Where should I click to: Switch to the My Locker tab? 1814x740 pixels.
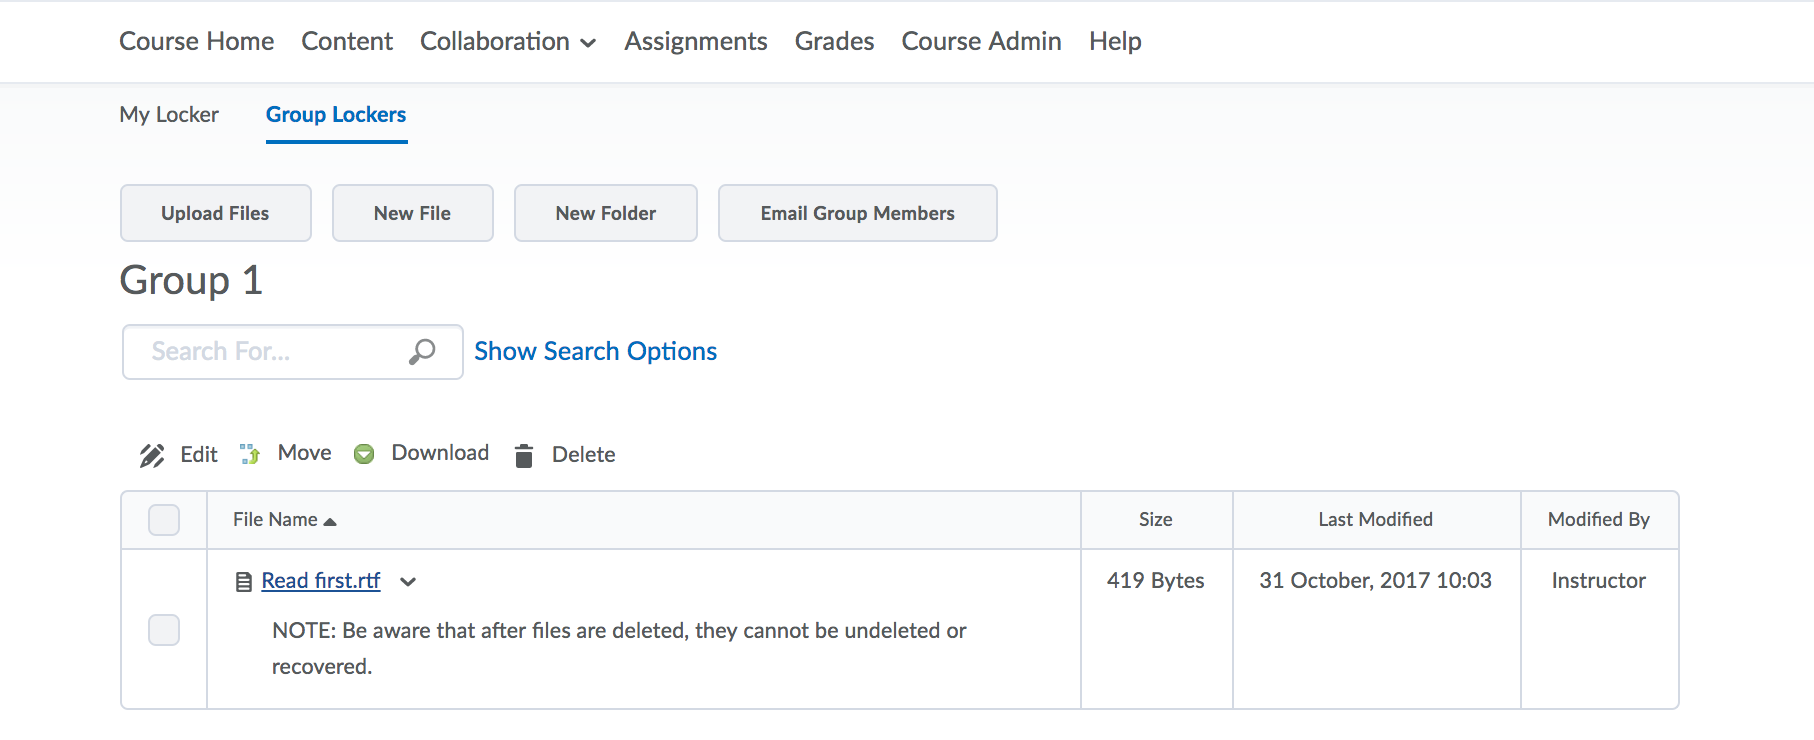pos(169,115)
